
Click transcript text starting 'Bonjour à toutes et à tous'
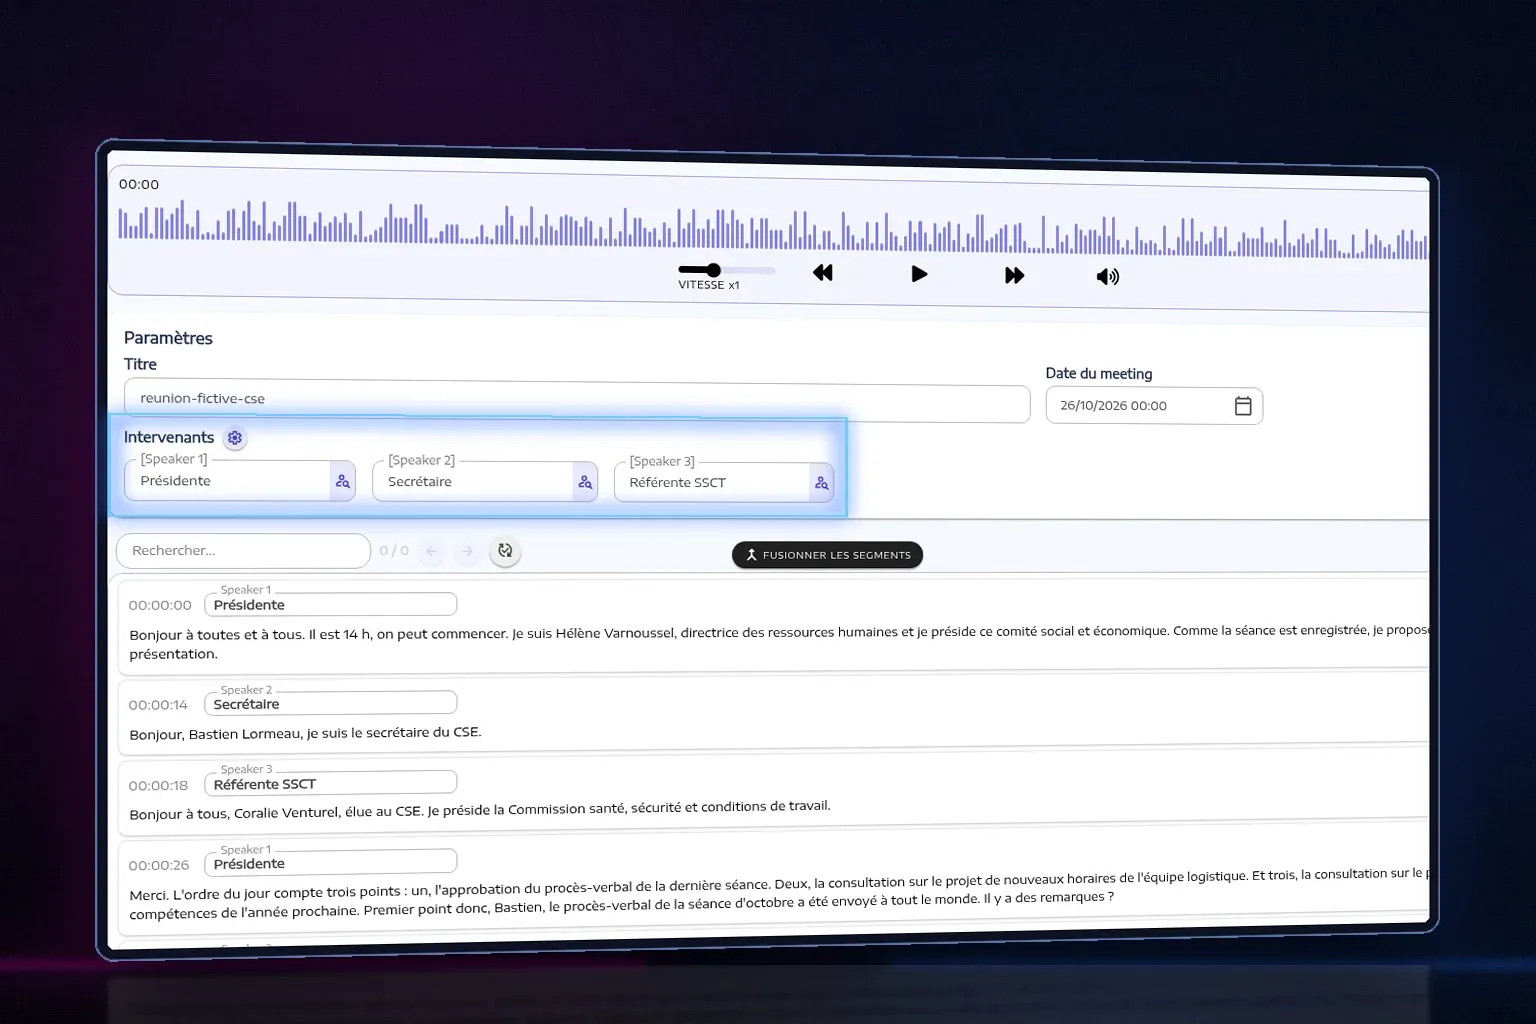[779, 642]
